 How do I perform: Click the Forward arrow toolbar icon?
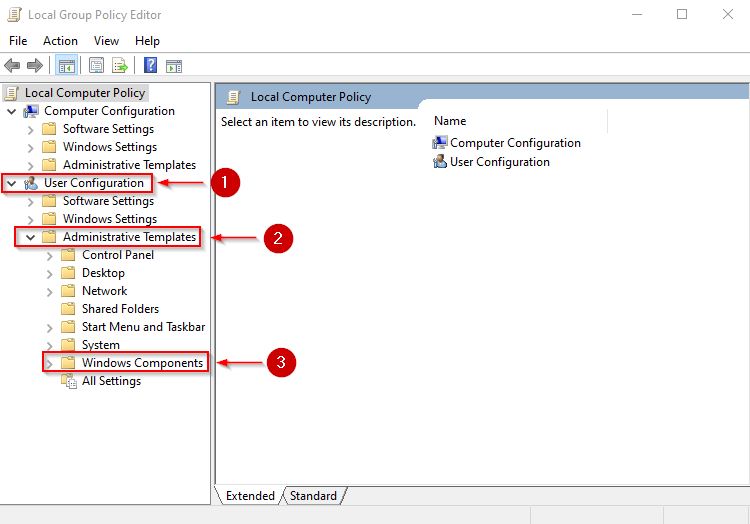[x=35, y=66]
